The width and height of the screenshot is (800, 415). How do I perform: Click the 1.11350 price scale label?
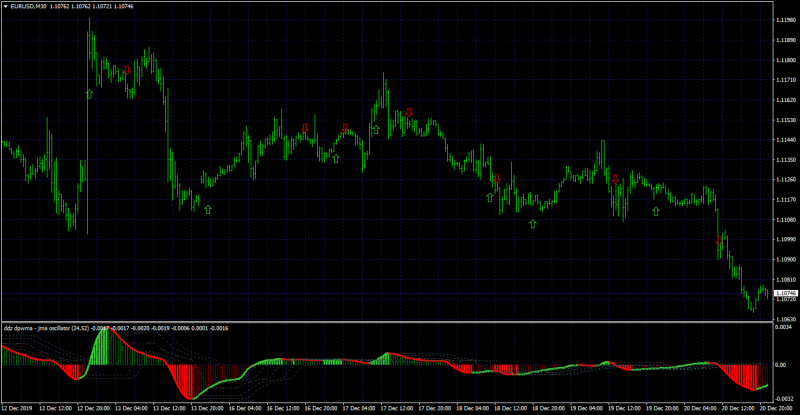pos(786,160)
